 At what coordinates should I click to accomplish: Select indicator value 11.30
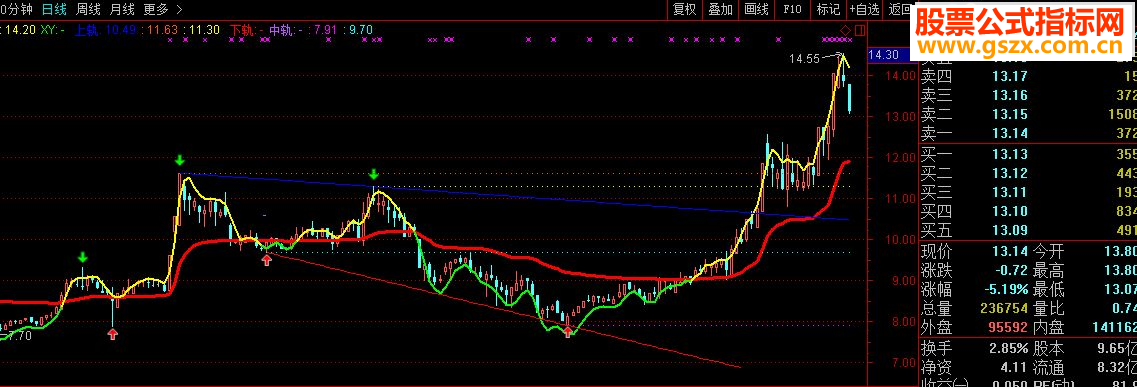pyautogui.click(x=205, y=30)
